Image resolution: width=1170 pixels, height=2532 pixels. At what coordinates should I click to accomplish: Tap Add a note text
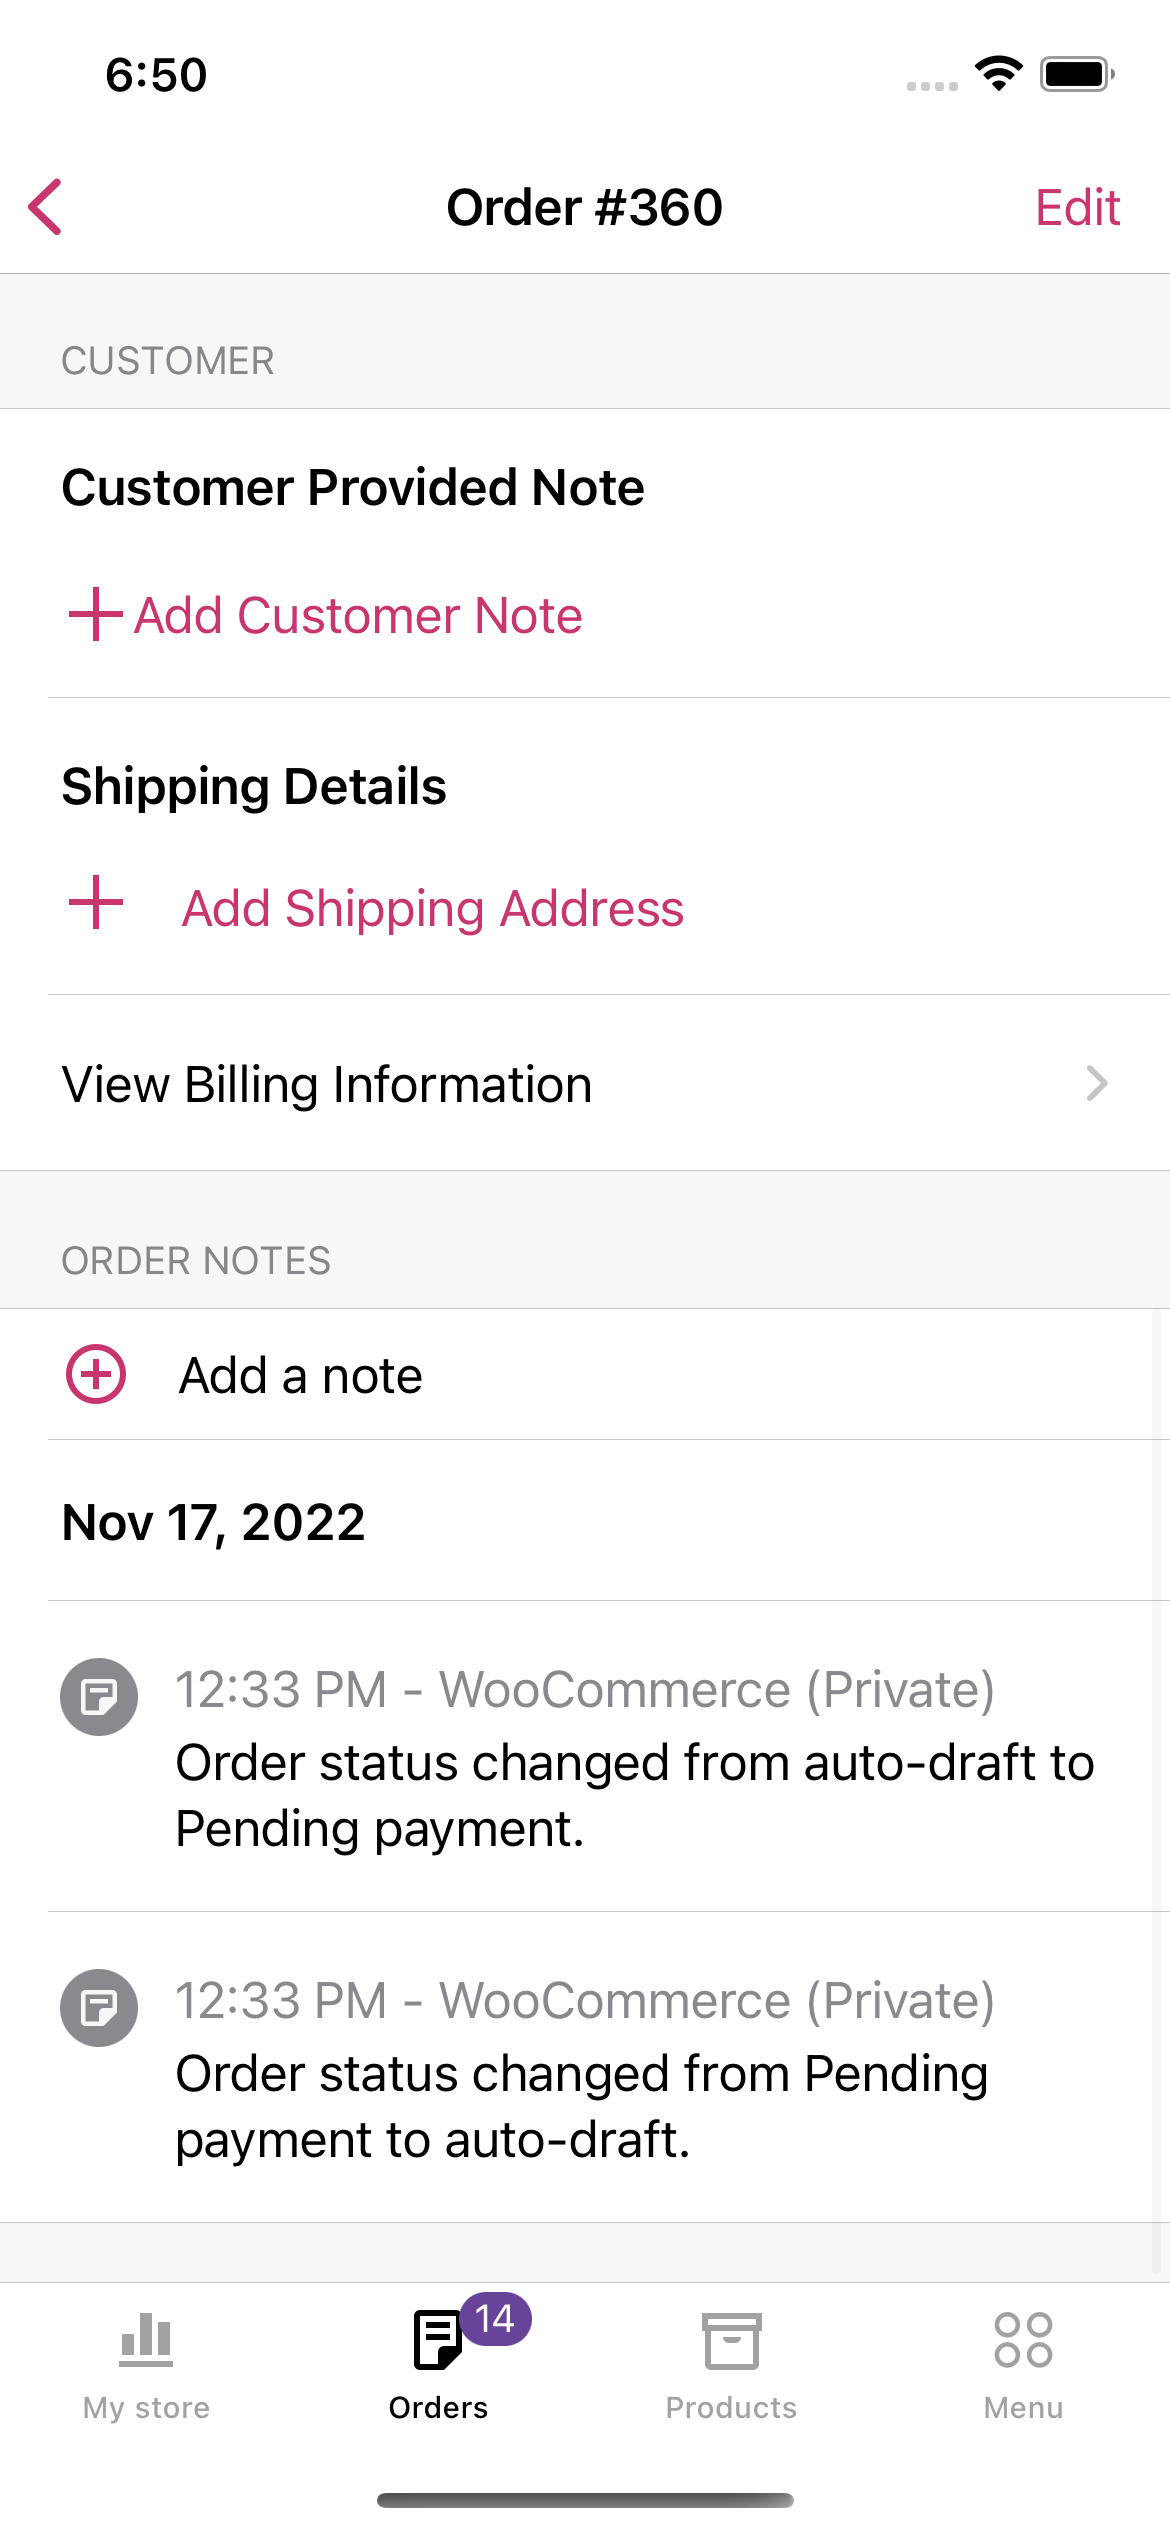click(x=301, y=1375)
